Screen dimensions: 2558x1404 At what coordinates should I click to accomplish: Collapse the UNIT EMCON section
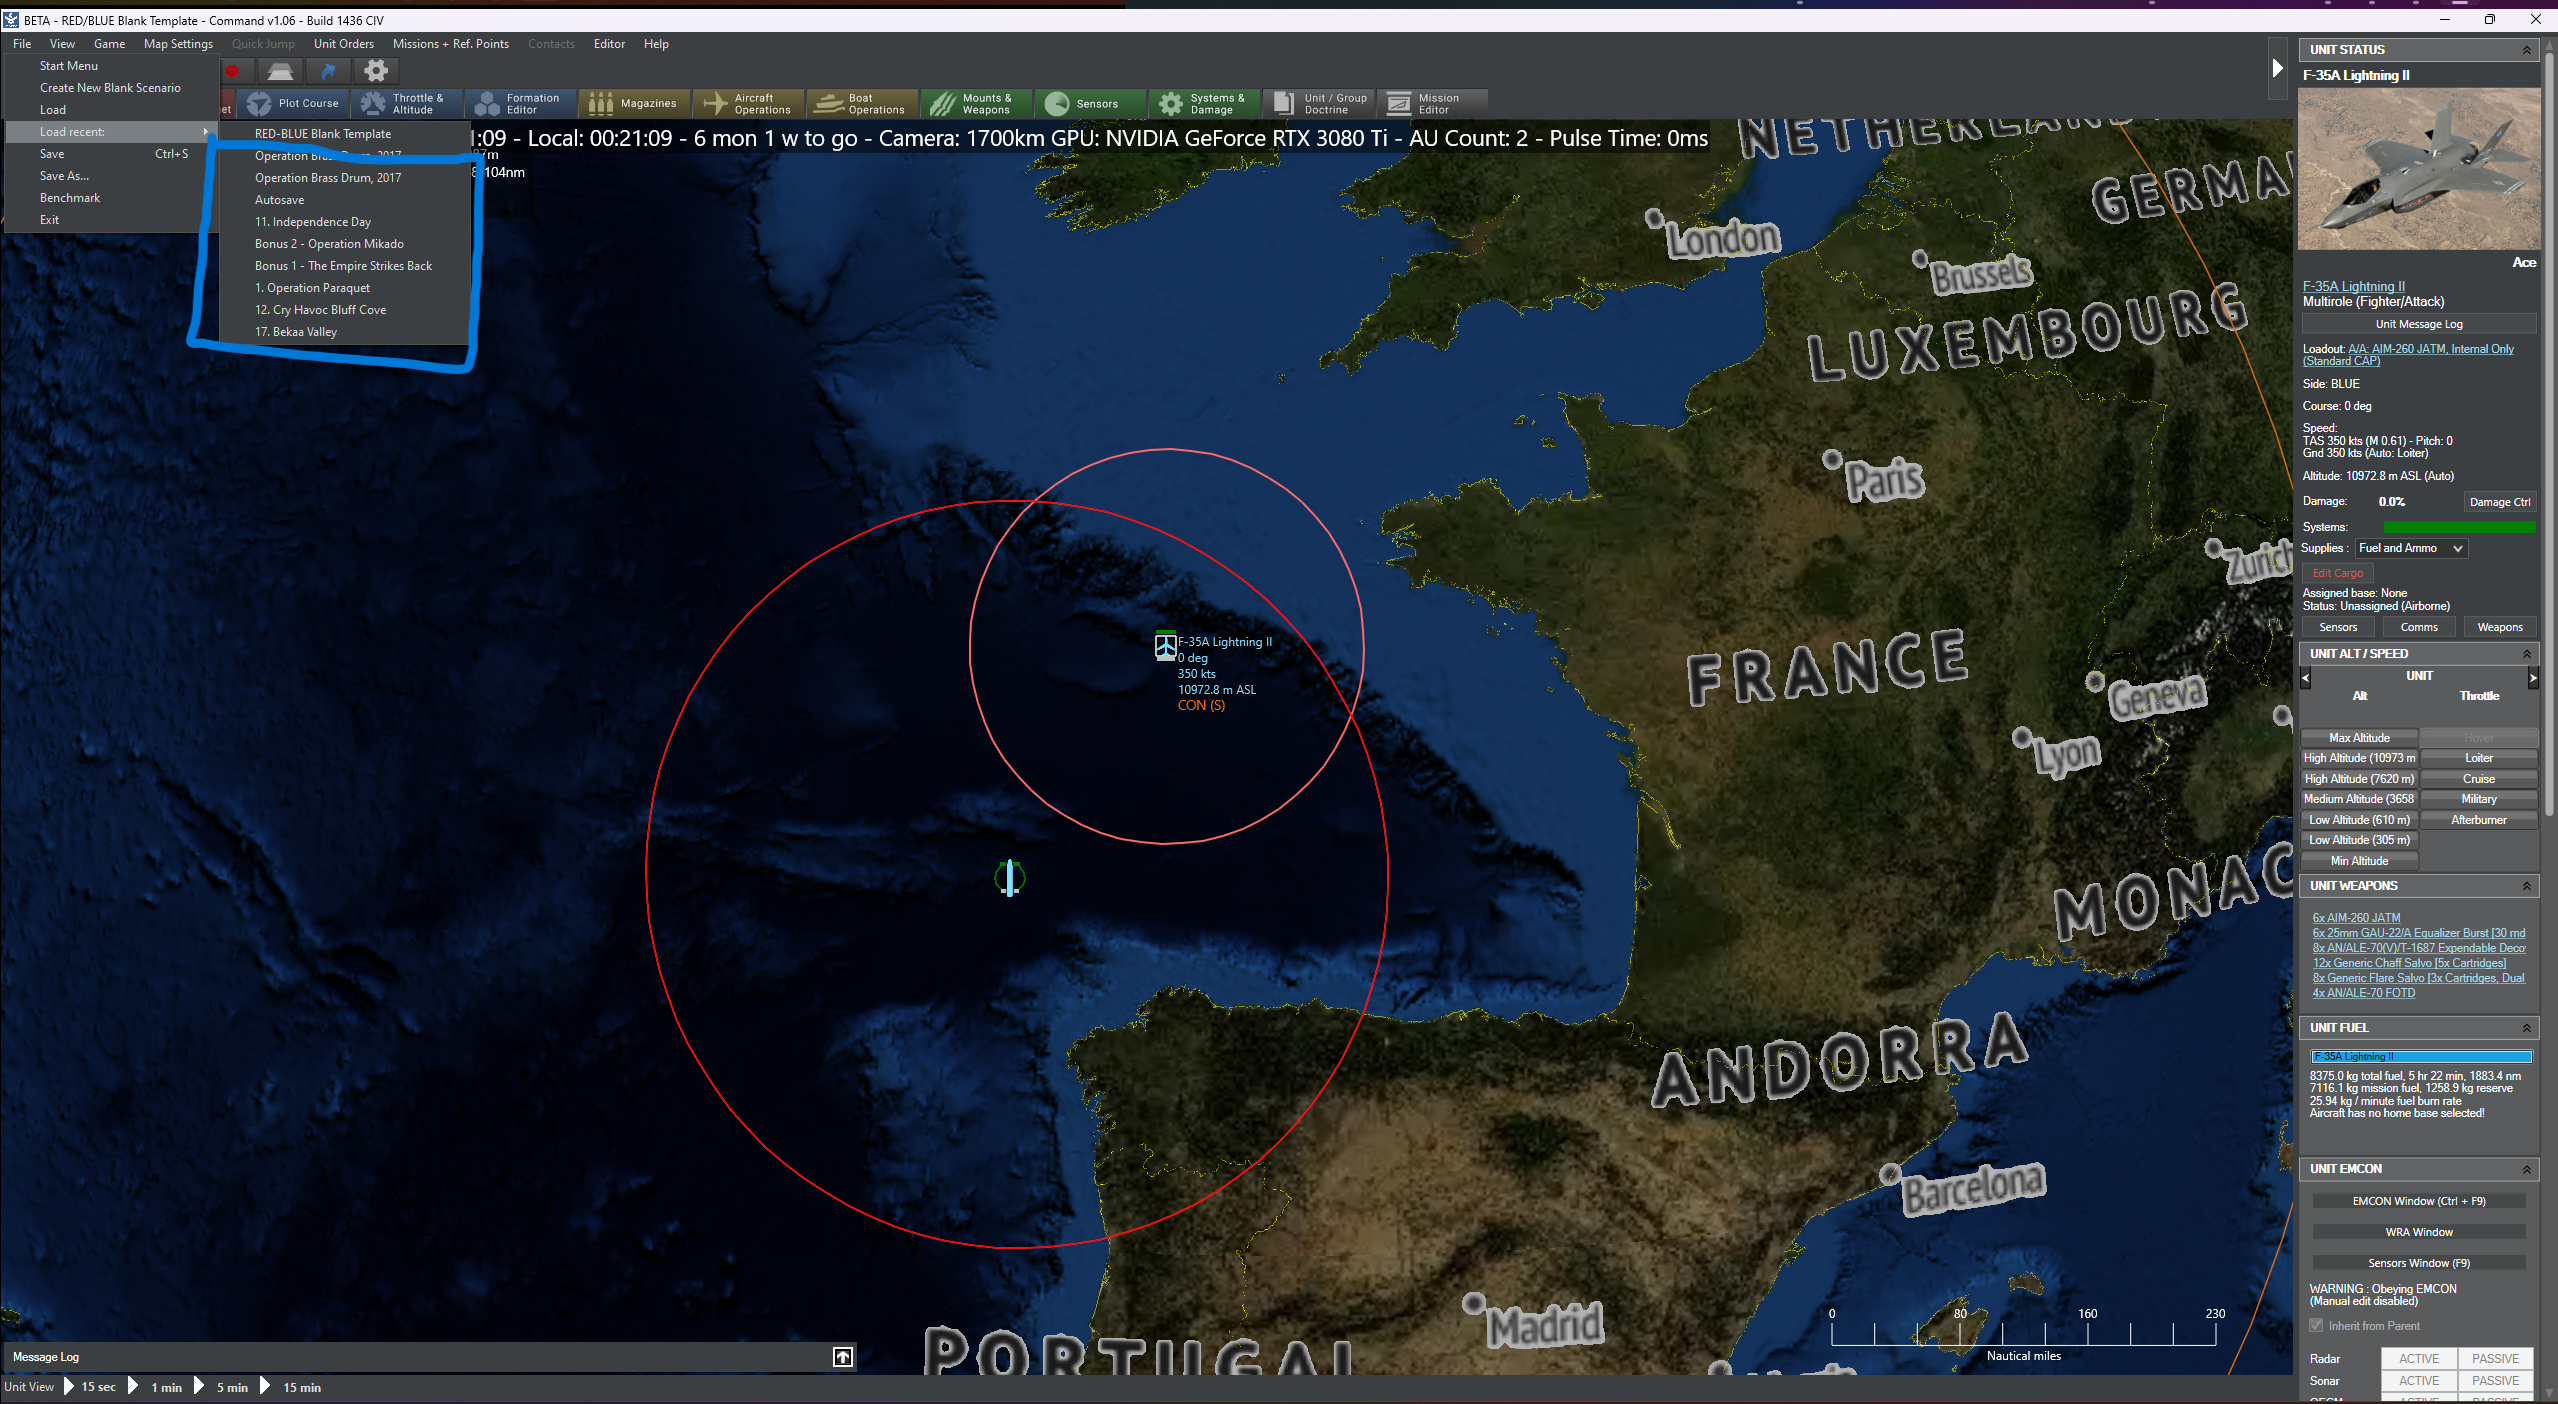2527,1169
